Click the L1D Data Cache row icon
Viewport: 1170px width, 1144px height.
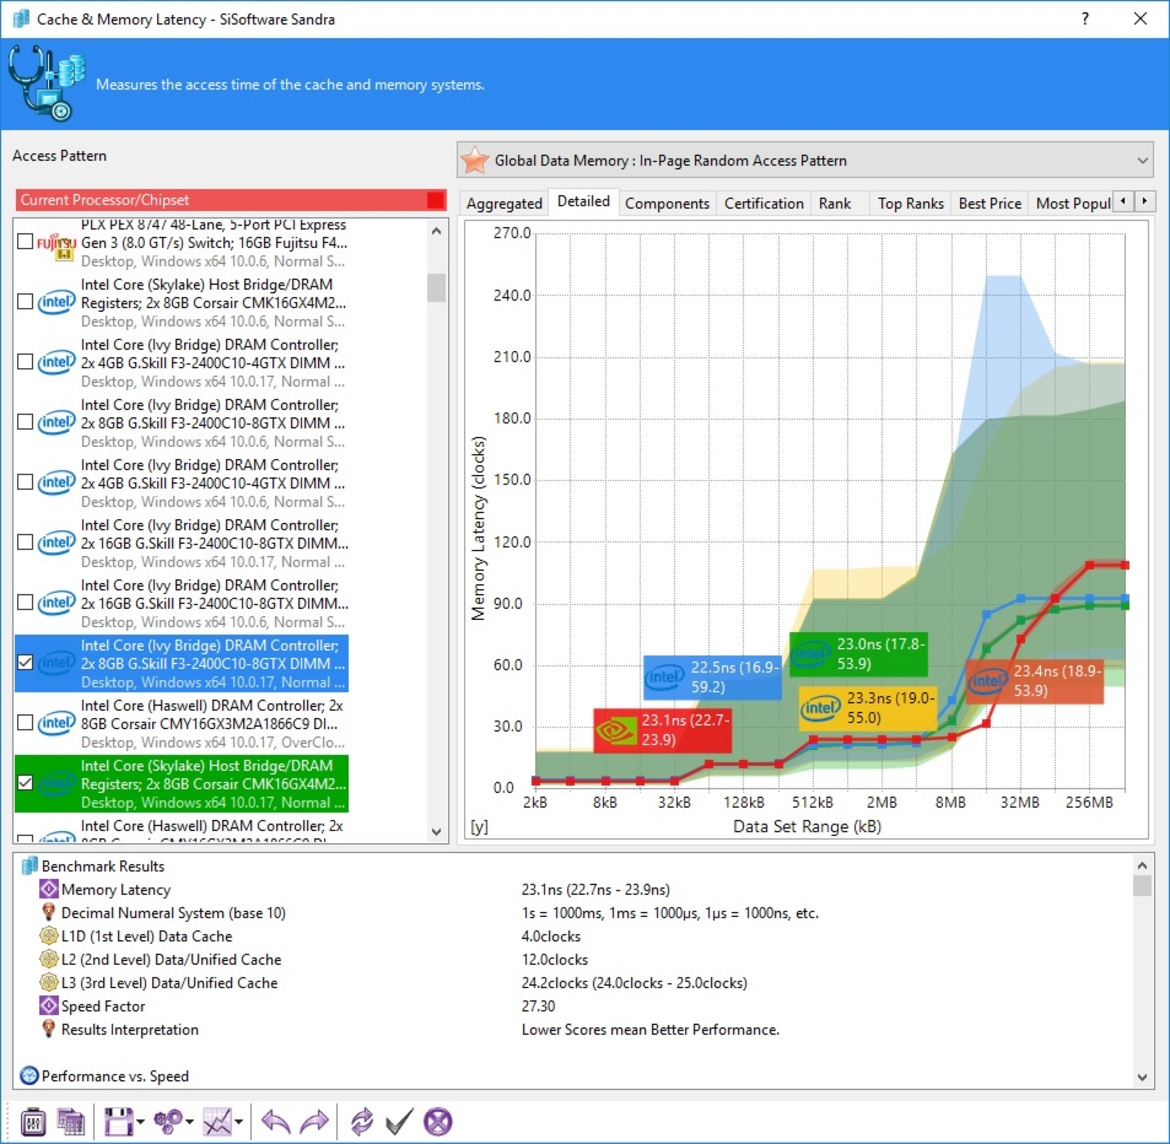click(x=49, y=936)
